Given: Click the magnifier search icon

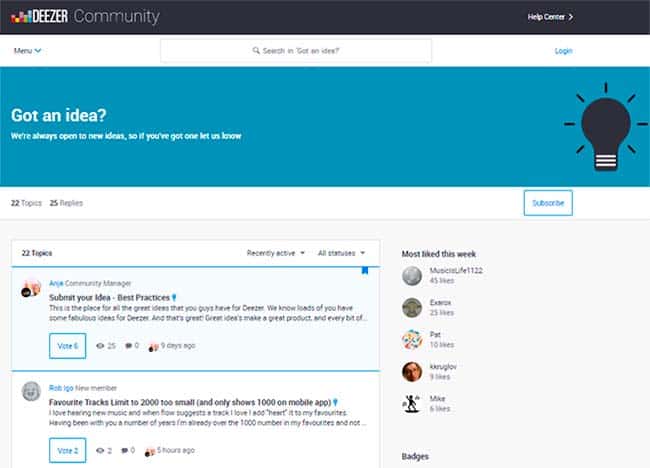Looking at the screenshot, I should click(x=256, y=51).
